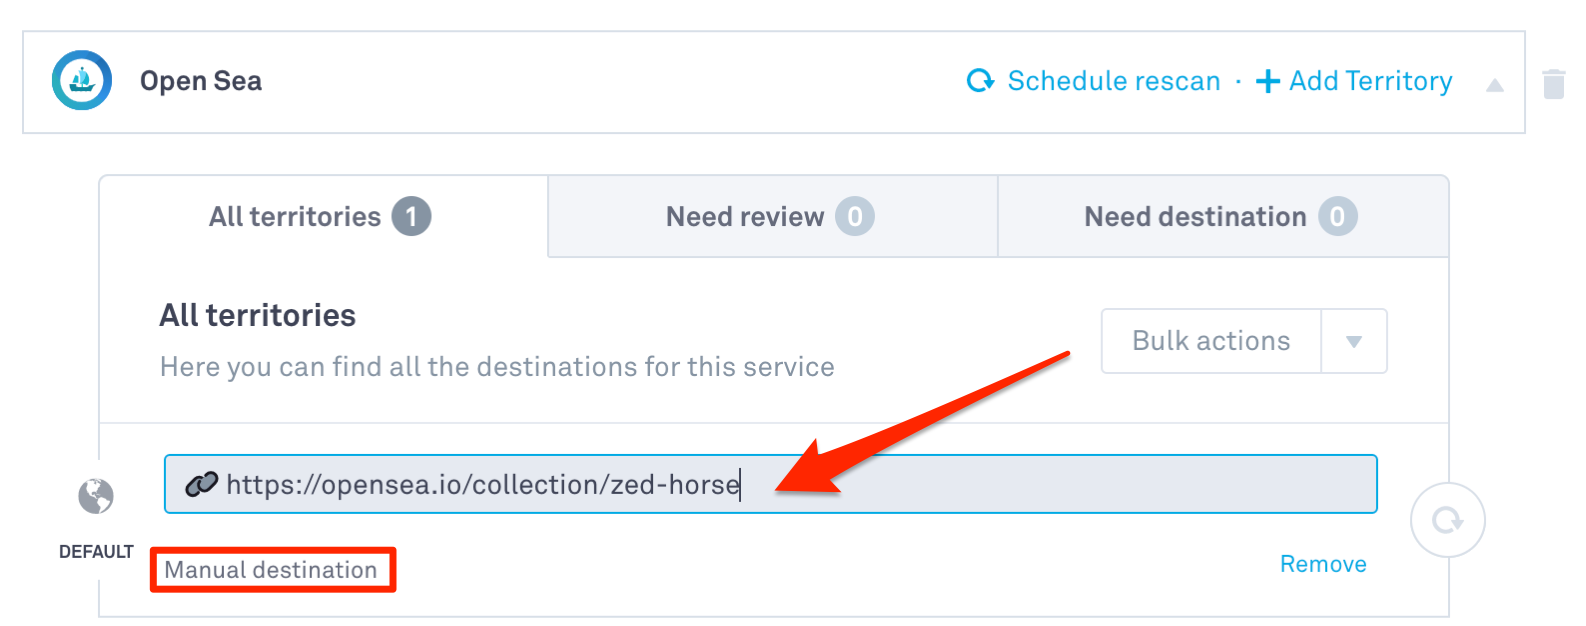Click the Bulk actions button

(1211, 342)
